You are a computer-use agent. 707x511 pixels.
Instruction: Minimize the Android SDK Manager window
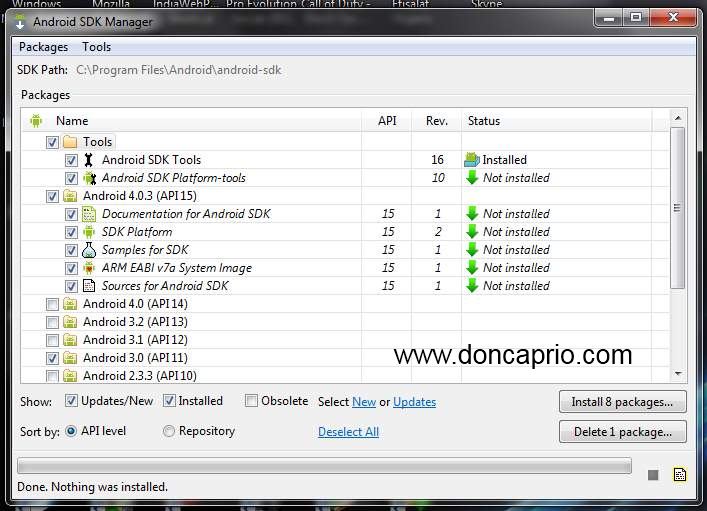point(609,18)
